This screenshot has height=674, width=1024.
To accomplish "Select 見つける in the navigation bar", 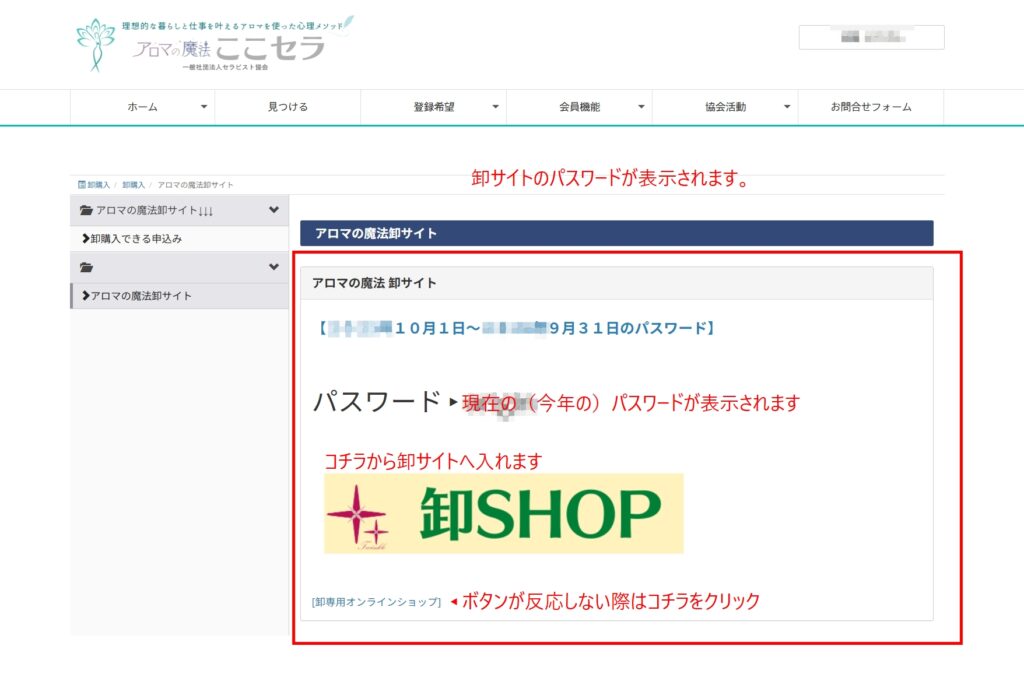I will pyautogui.click(x=288, y=107).
